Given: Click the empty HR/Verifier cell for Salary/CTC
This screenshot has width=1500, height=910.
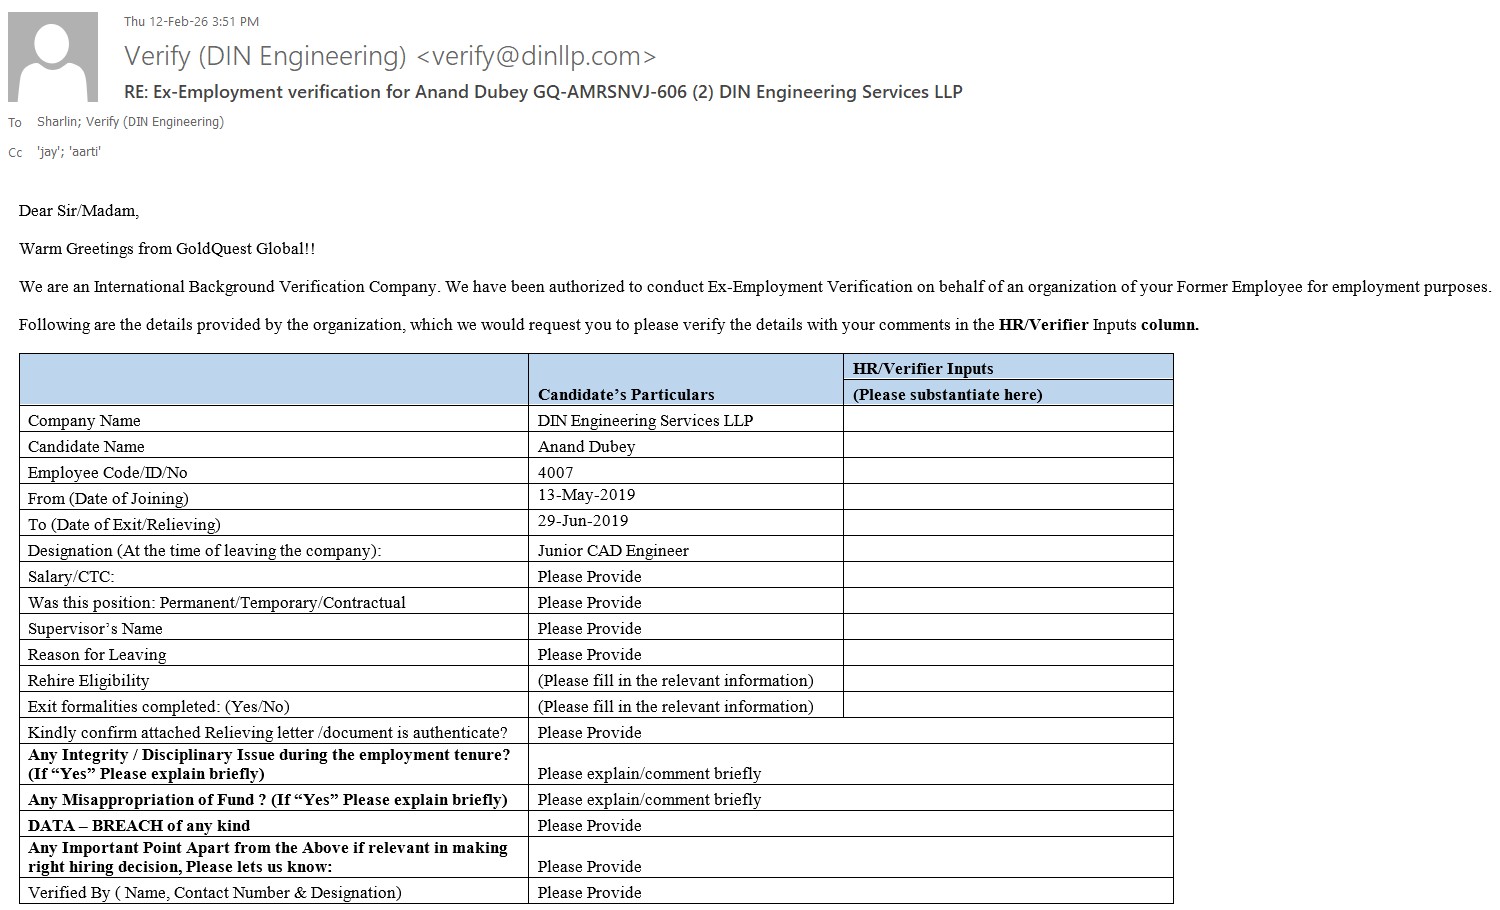Looking at the screenshot, I should coord(1008,575).
